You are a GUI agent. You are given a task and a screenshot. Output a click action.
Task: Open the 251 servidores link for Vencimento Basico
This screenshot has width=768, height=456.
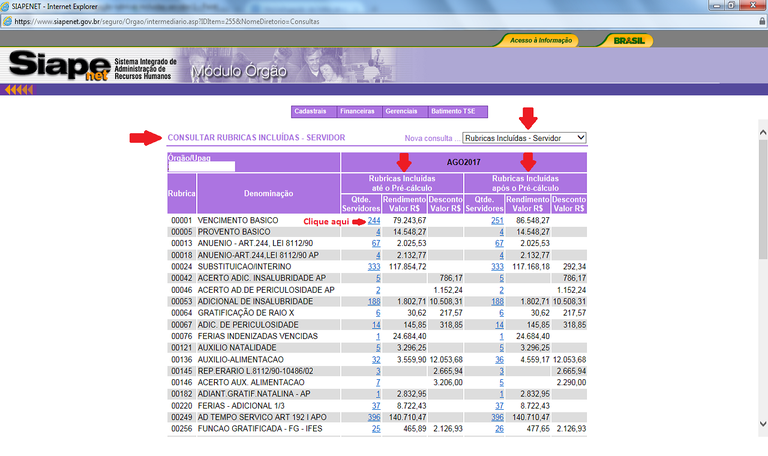[497, 219]
